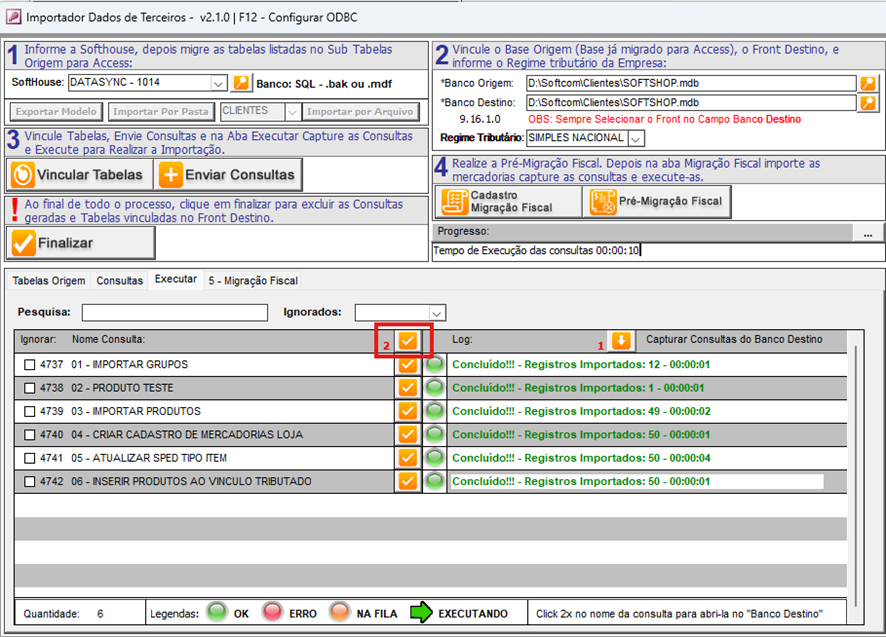Run query 06 - INSERIR PRODUTOS check icon
886x637 pixels.
click(407, 481)
